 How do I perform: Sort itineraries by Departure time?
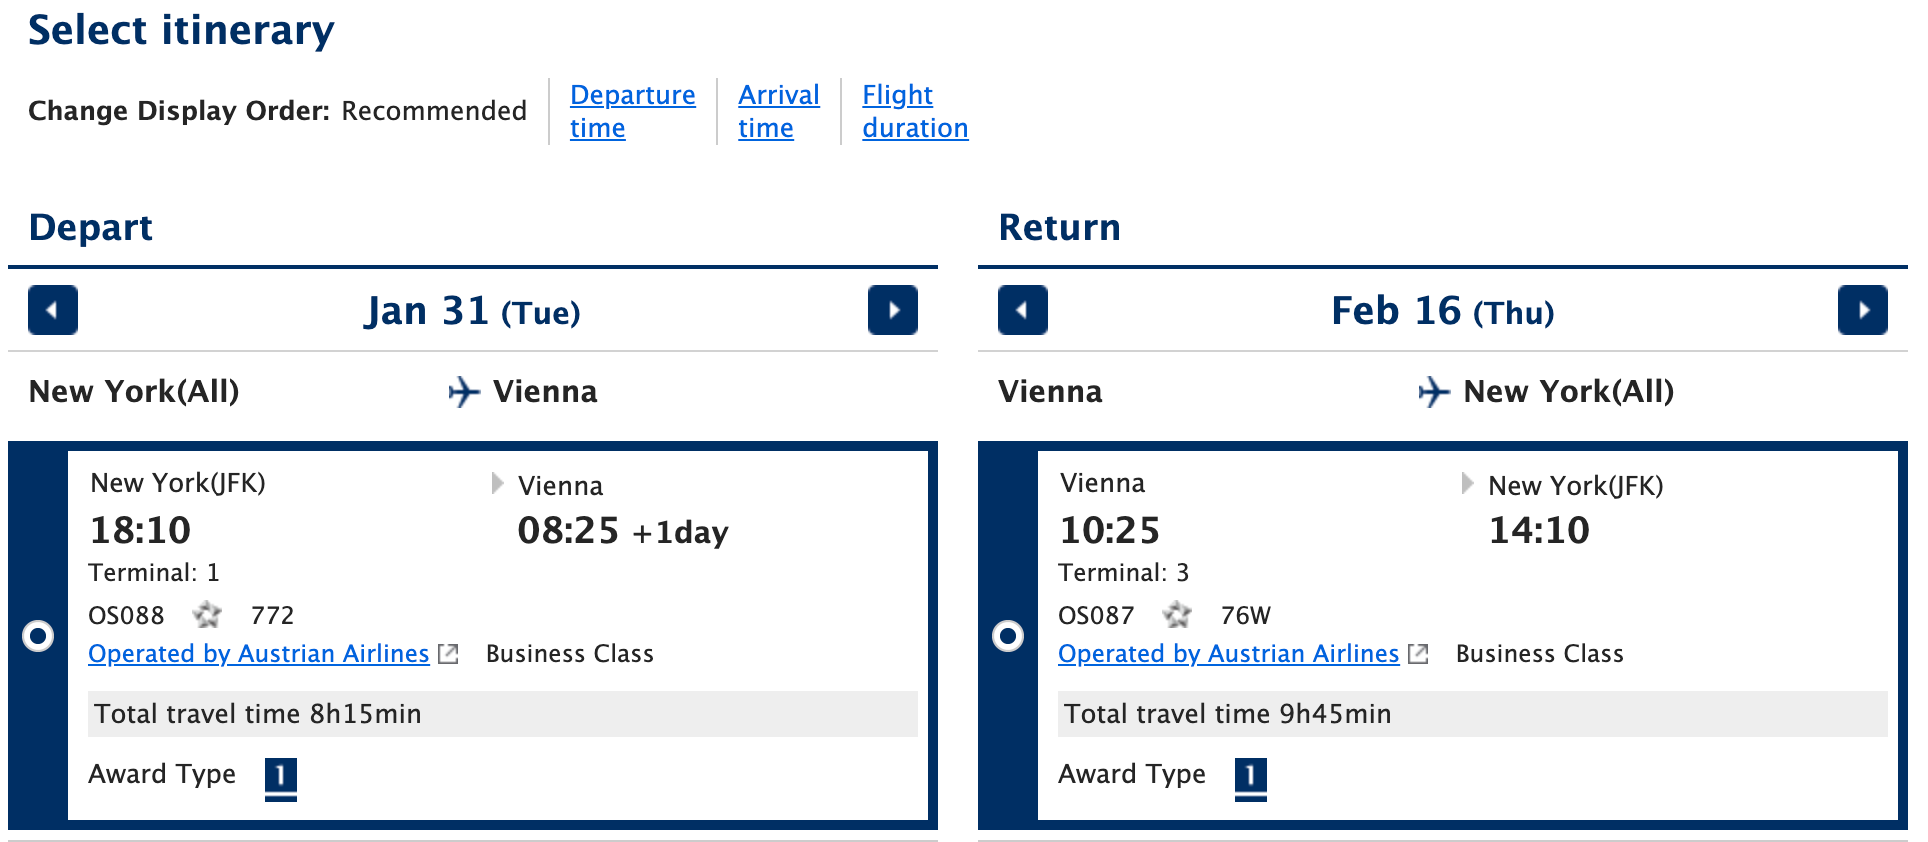[632, 110]
